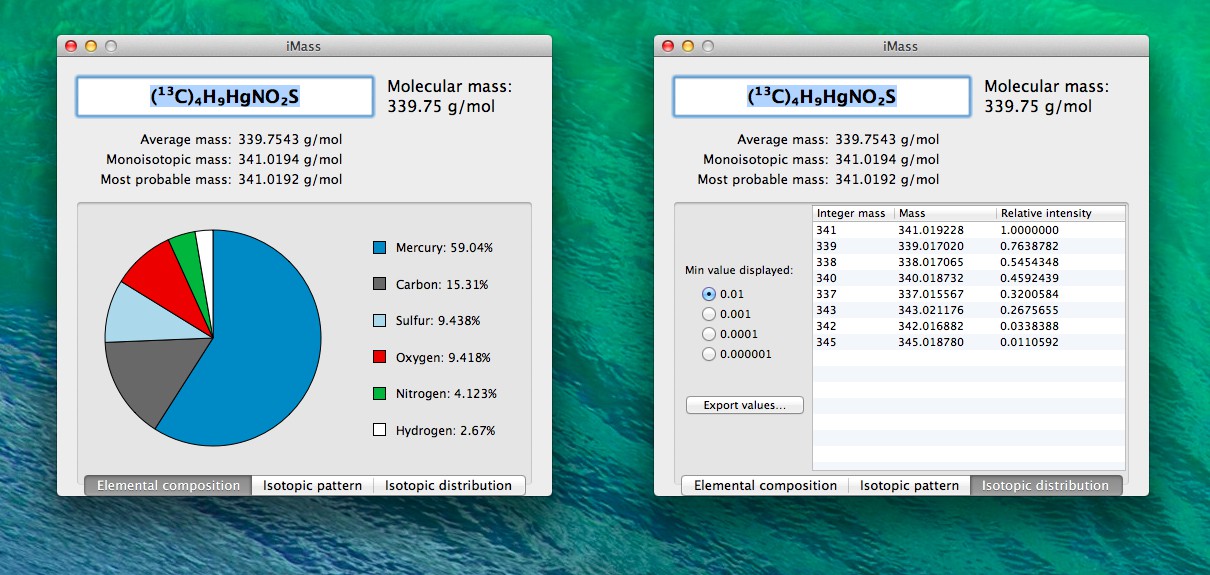Screen dimensions: 1210x575
Task: Click "Hydrogen: 2.67%" legend label
Action: pos(445,430)
